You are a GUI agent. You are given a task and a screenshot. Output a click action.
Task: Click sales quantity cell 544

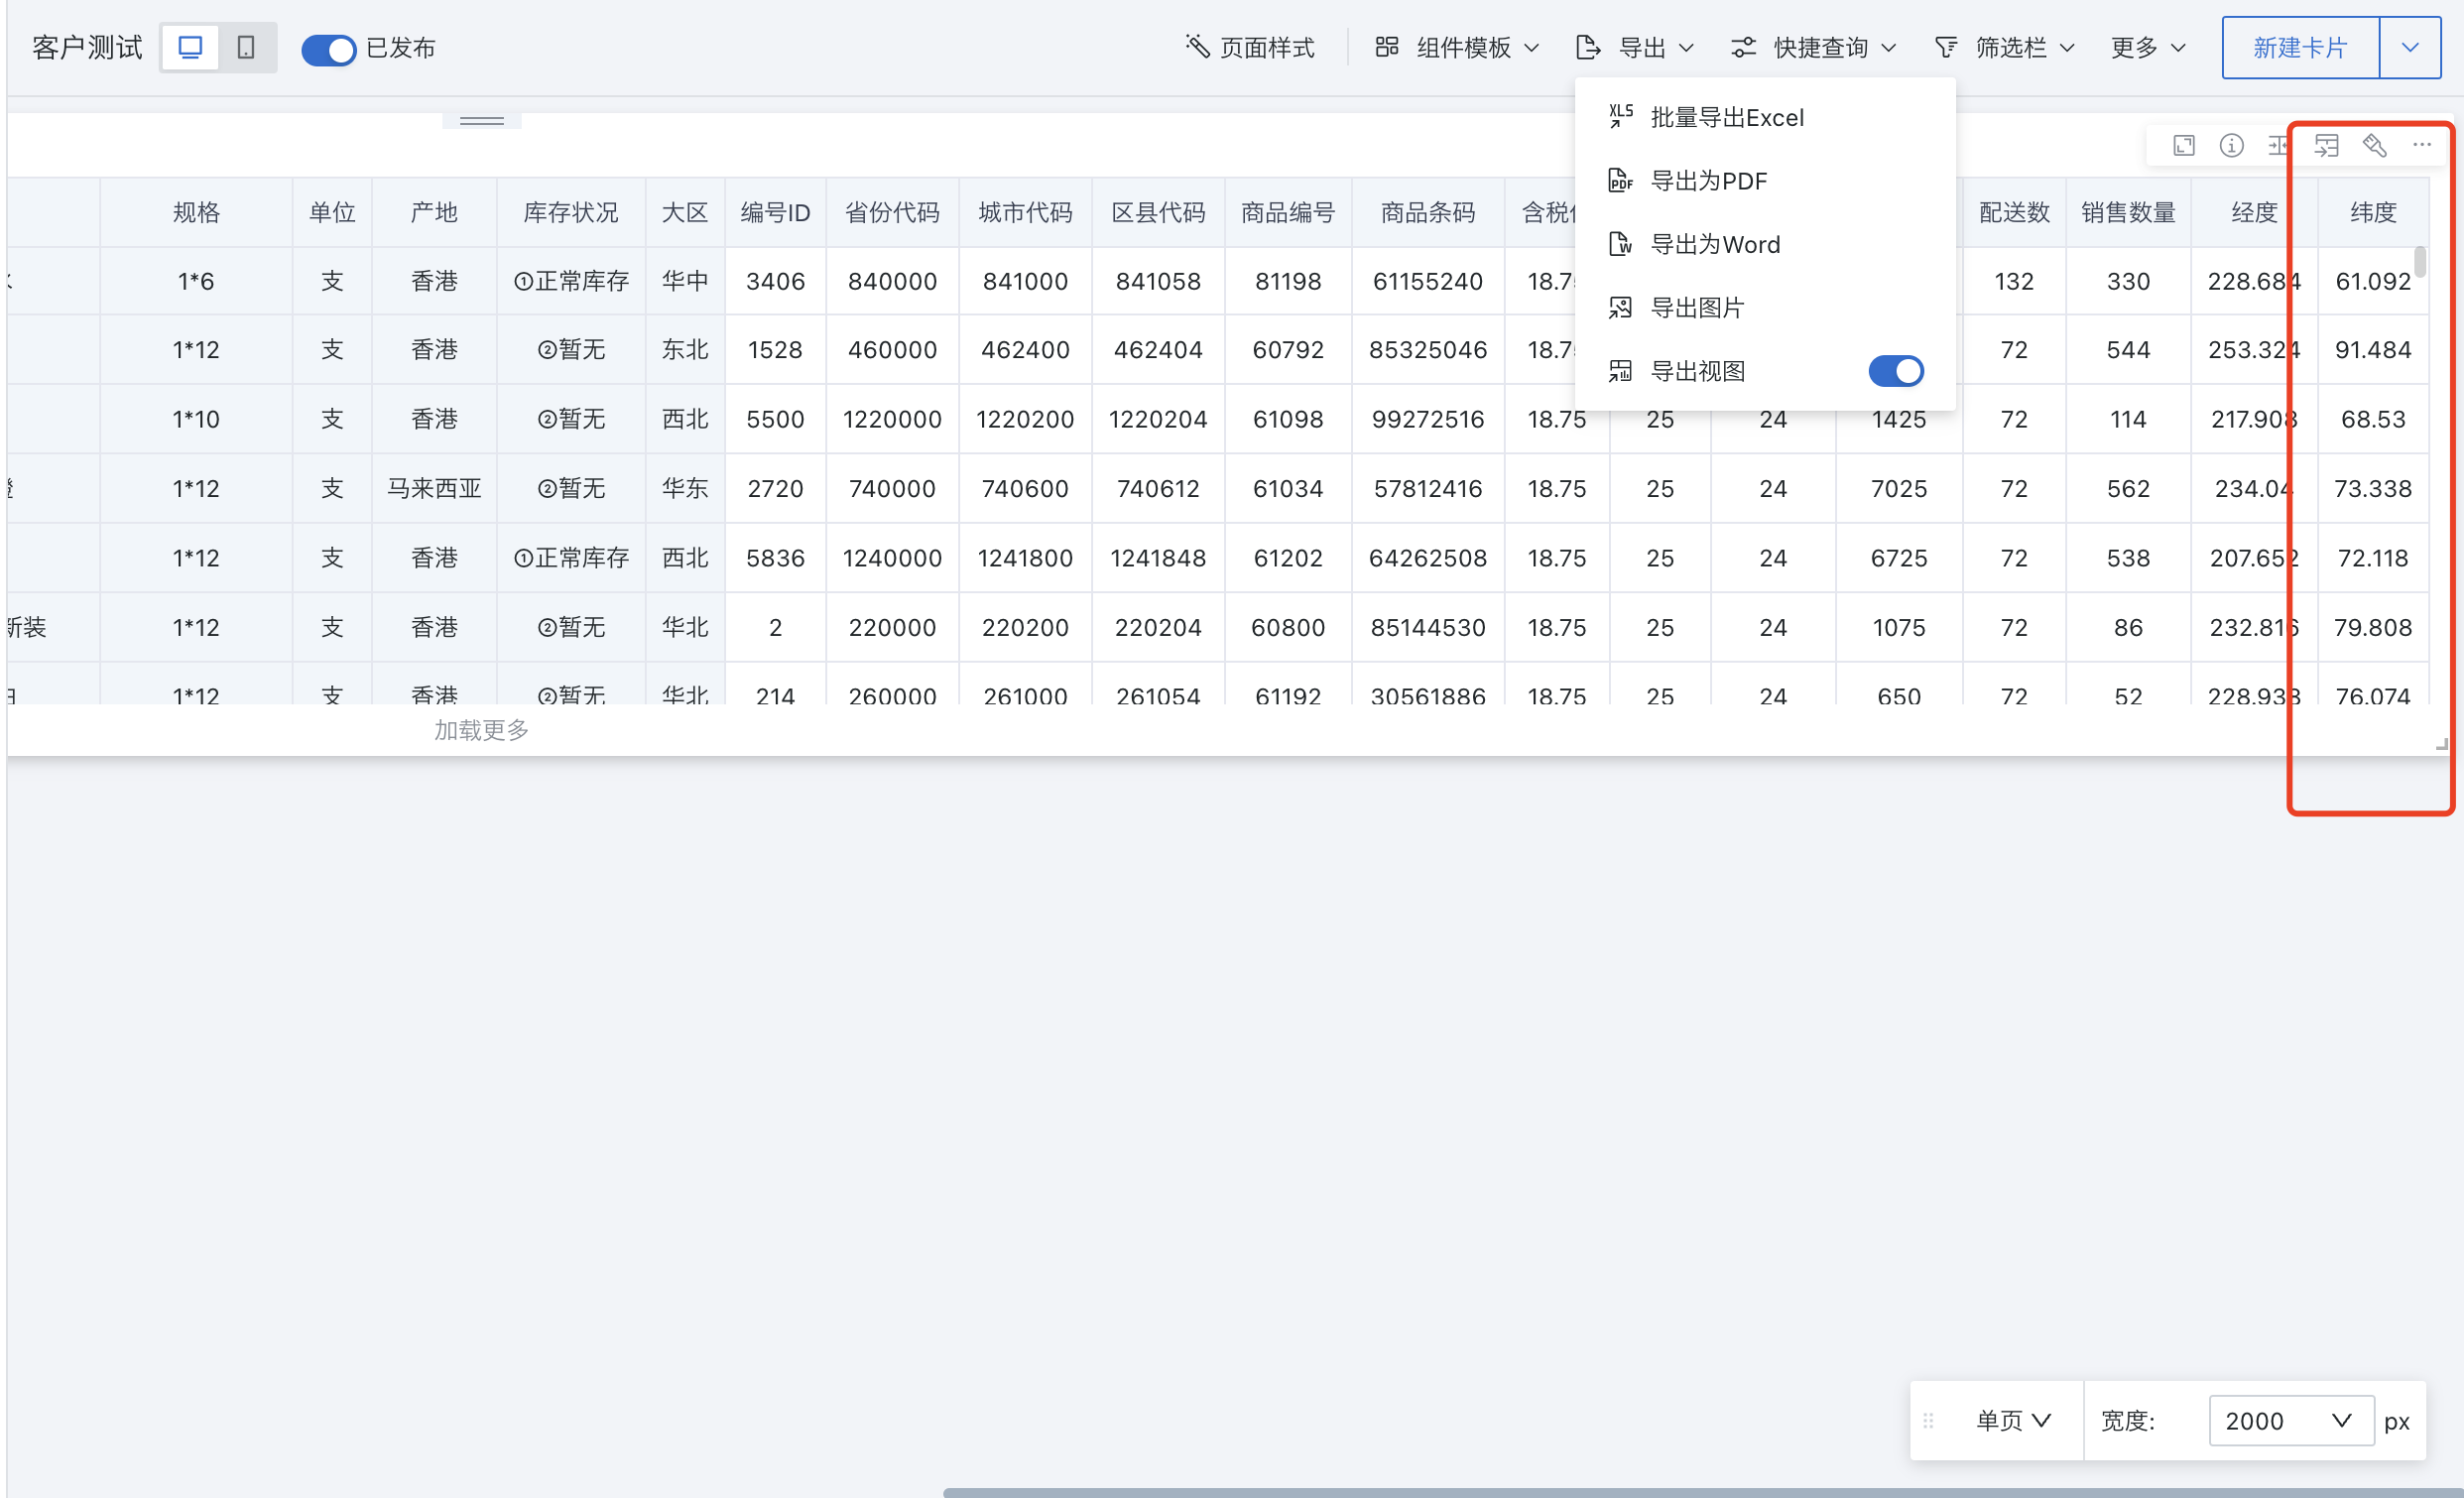[x=2128, y=349]
